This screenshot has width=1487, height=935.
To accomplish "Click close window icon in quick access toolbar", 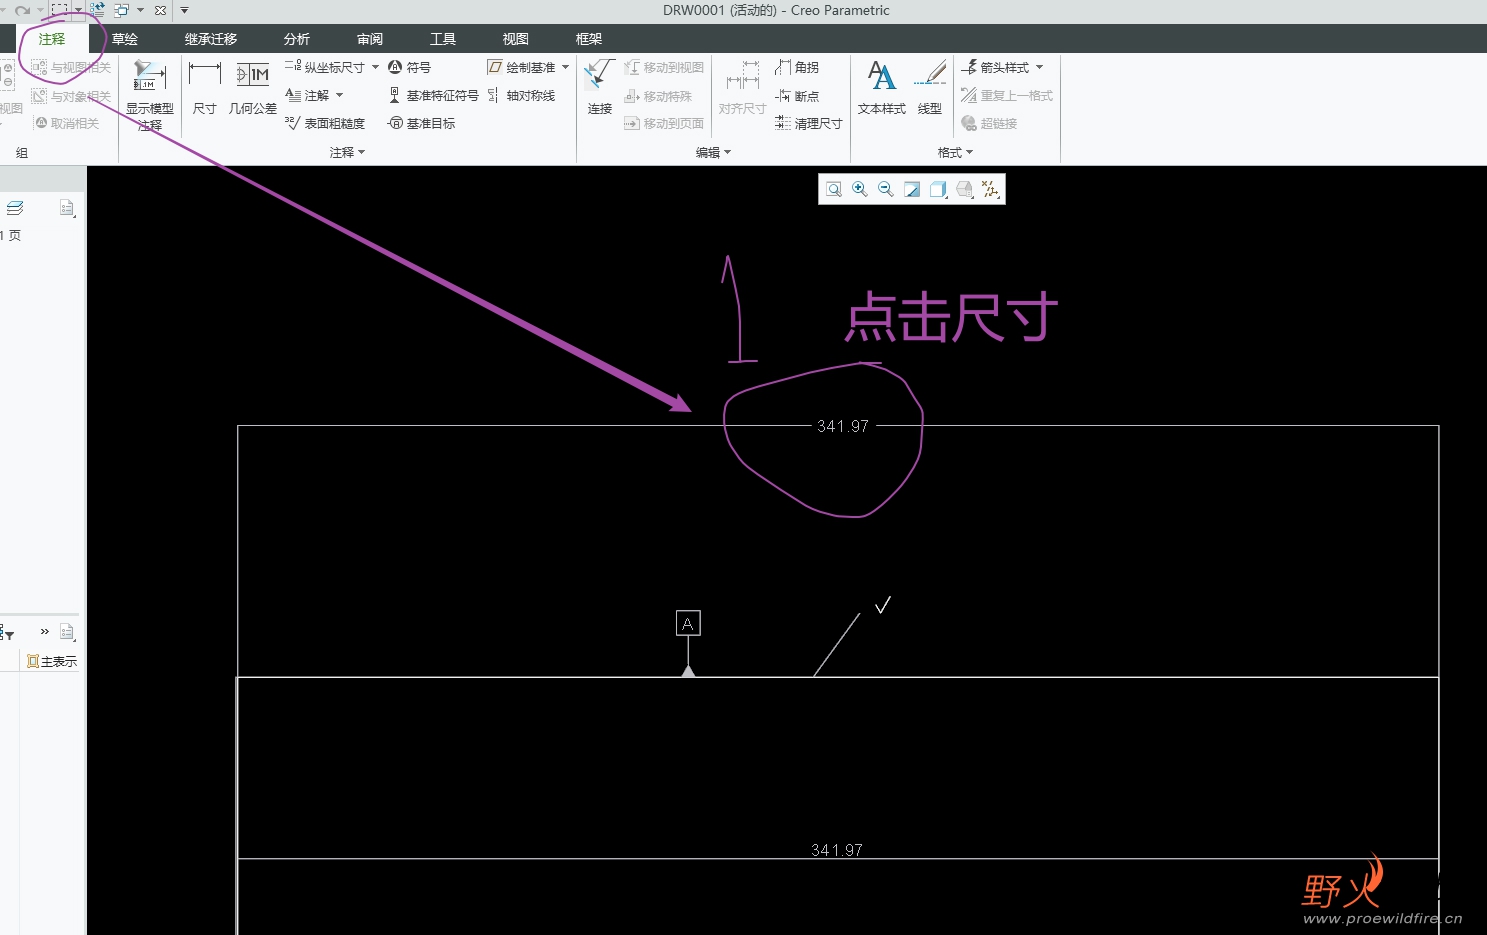I will click(160, 10).
